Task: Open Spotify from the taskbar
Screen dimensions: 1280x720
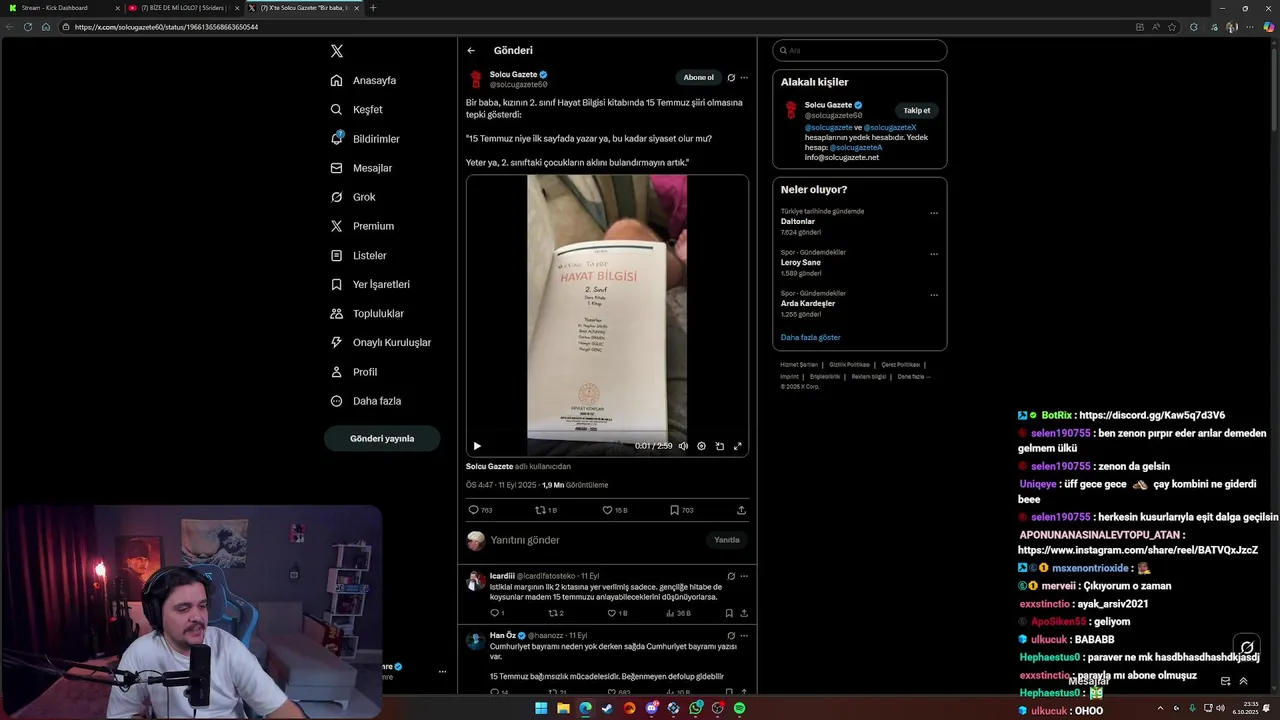Action: click(739, 708)
